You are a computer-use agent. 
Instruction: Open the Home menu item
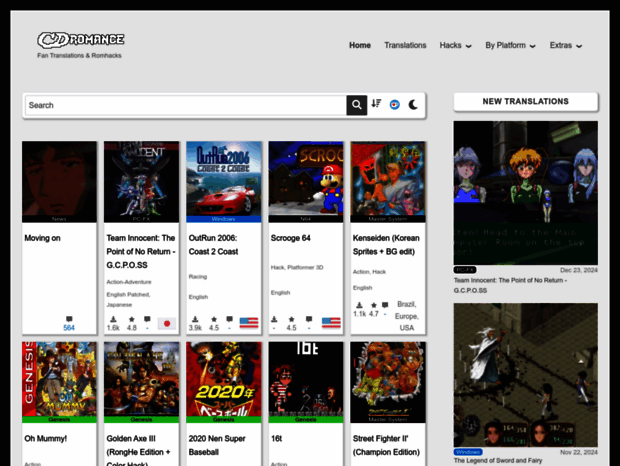tap(360, 45)
